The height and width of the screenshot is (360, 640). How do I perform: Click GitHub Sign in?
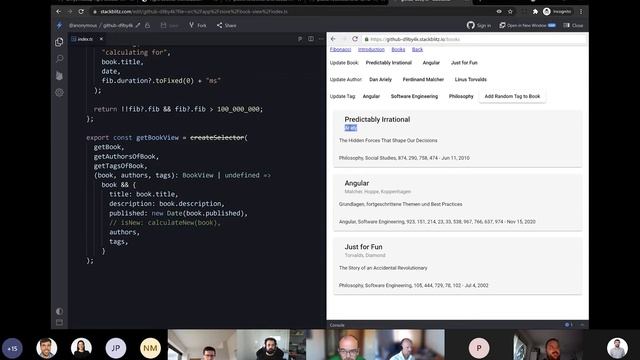[479, 25]
